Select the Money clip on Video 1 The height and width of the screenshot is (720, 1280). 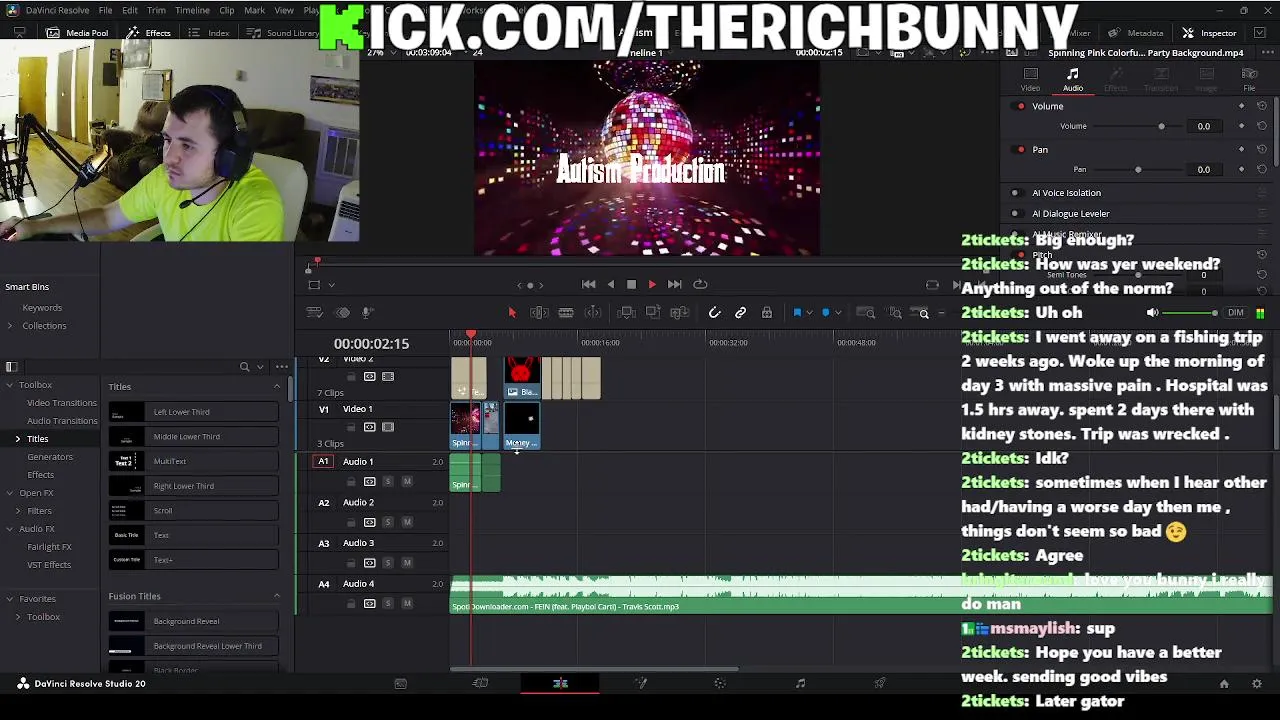522,427
